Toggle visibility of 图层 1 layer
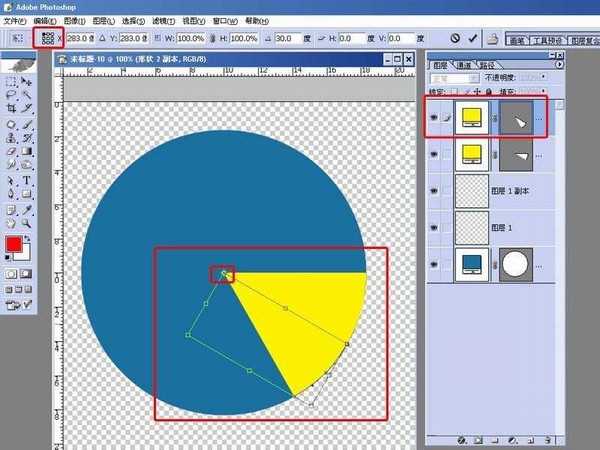 coord(434,228)
